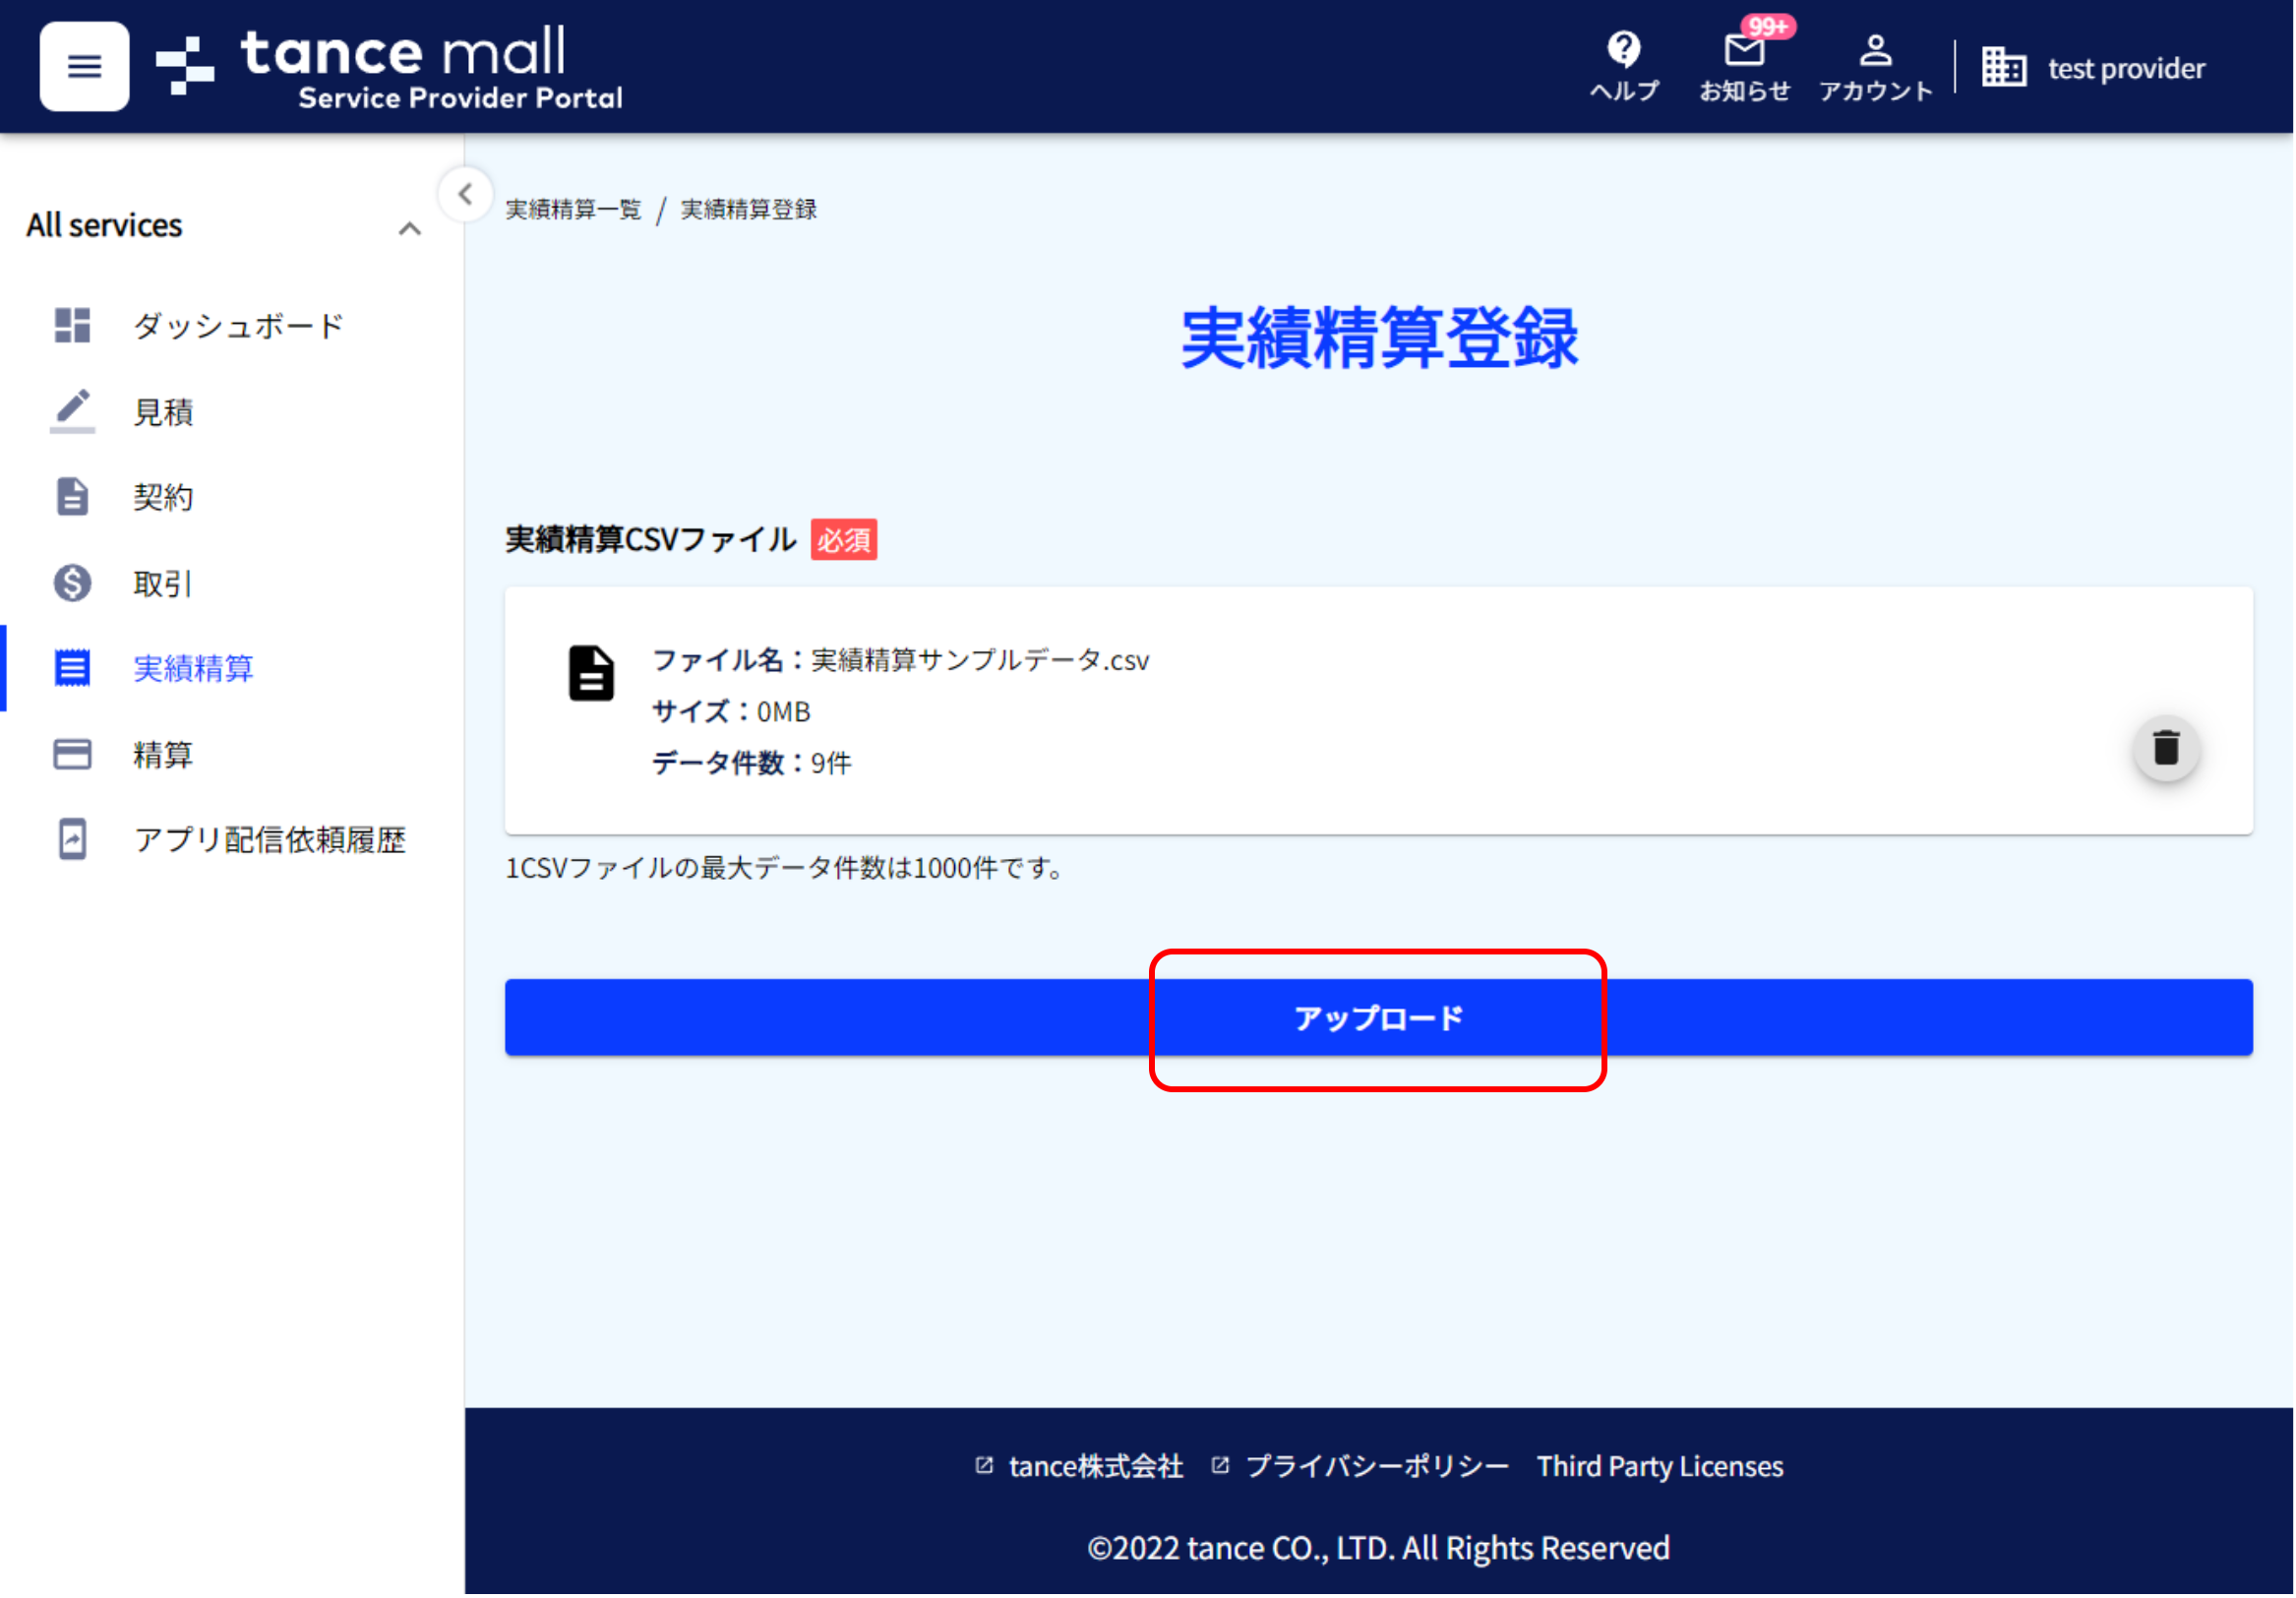This screenshot has height=1598, width=2296.
Task: Click the 契約 document icon
Action: tap(72, 497)
